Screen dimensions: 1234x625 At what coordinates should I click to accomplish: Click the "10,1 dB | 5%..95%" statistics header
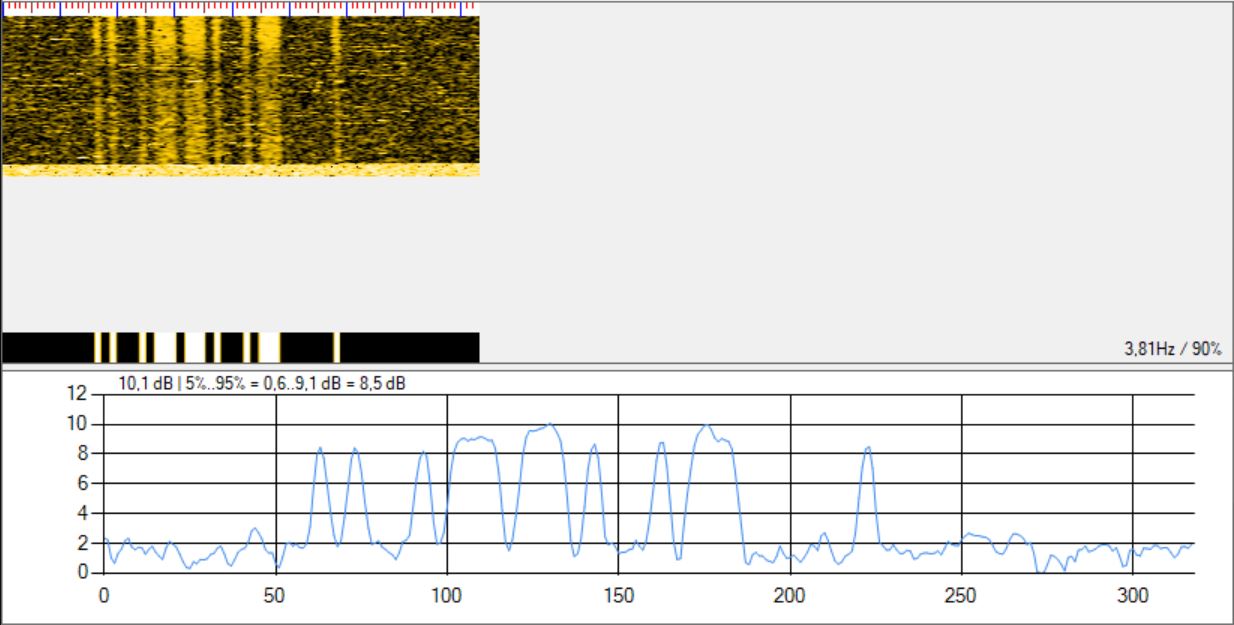click(x=262, y=382)
